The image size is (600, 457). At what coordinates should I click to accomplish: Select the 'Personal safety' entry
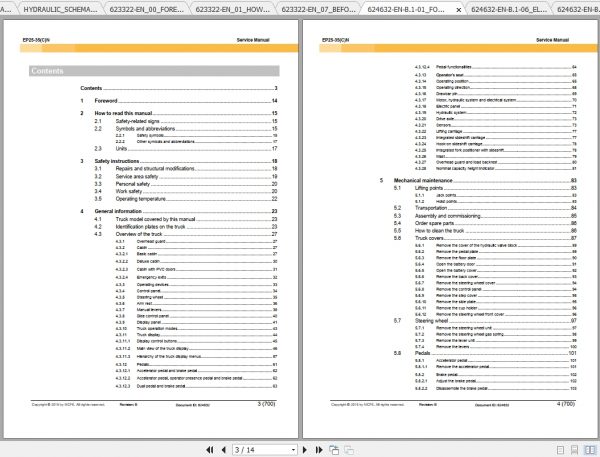(133, 184)
